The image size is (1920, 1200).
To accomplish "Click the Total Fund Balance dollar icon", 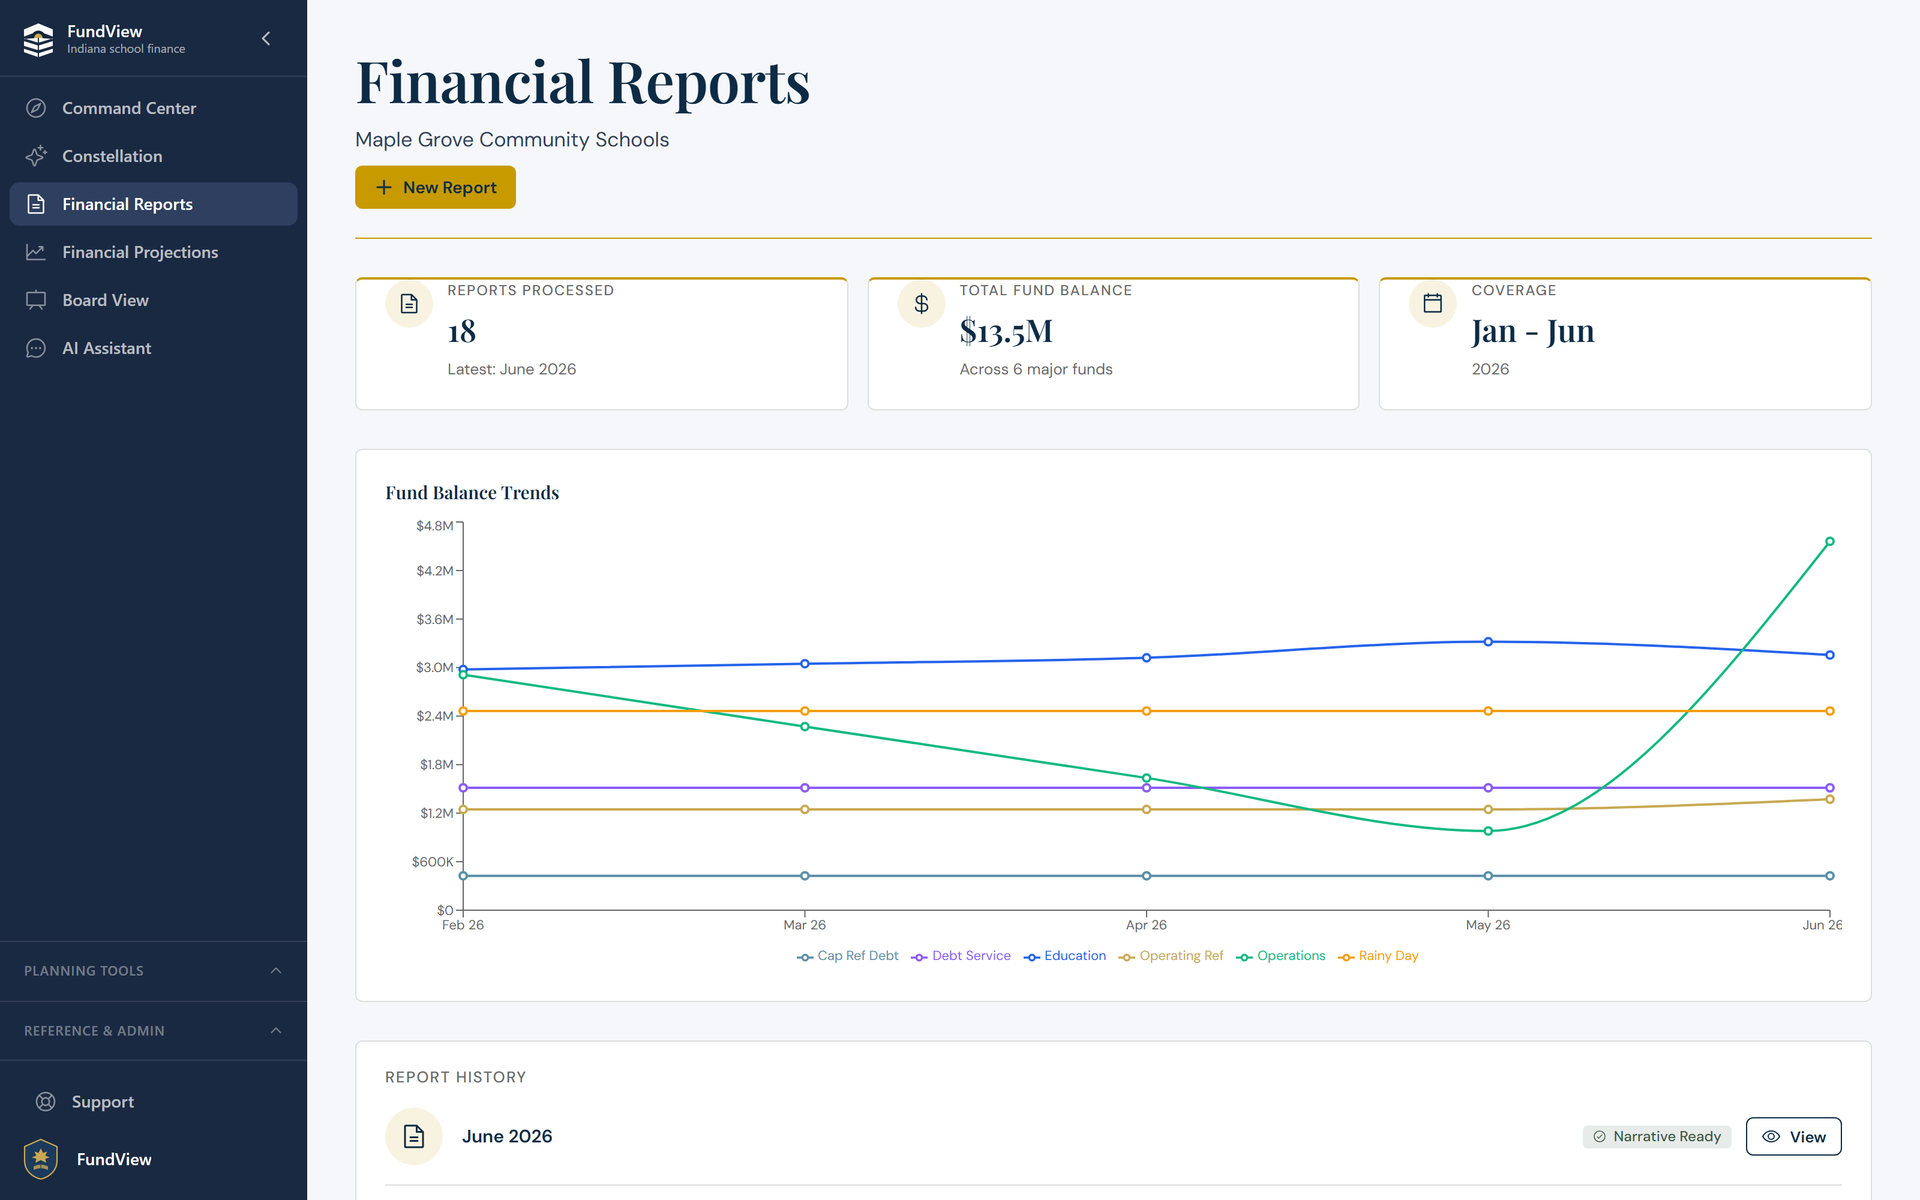I will 921,303.
